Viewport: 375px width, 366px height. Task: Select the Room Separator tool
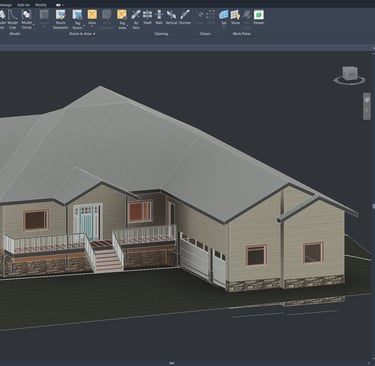tap(61, 19)
